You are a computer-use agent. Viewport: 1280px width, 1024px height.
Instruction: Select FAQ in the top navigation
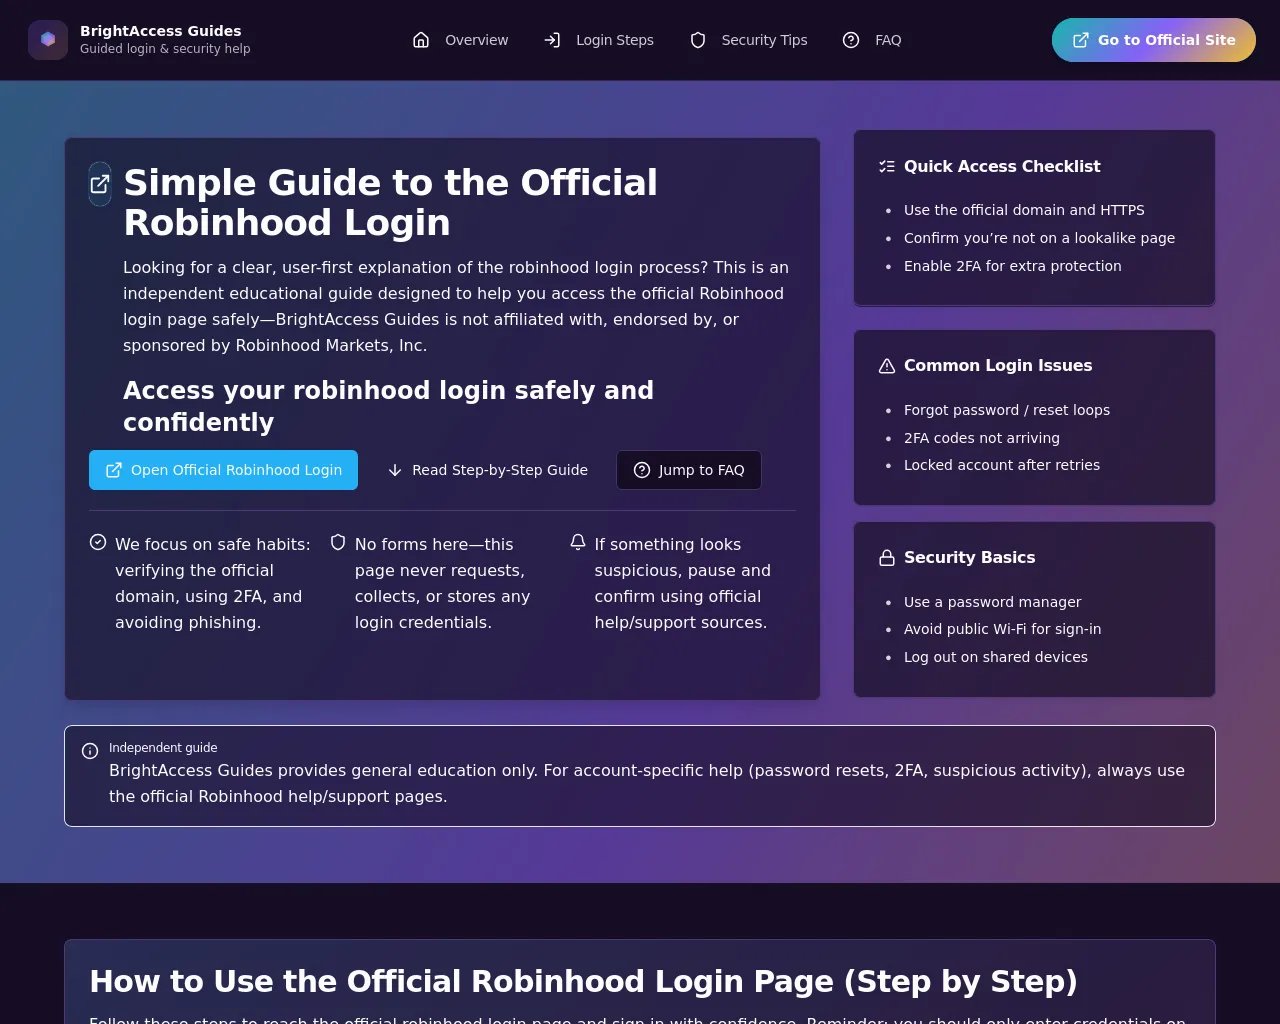[873, 40]
